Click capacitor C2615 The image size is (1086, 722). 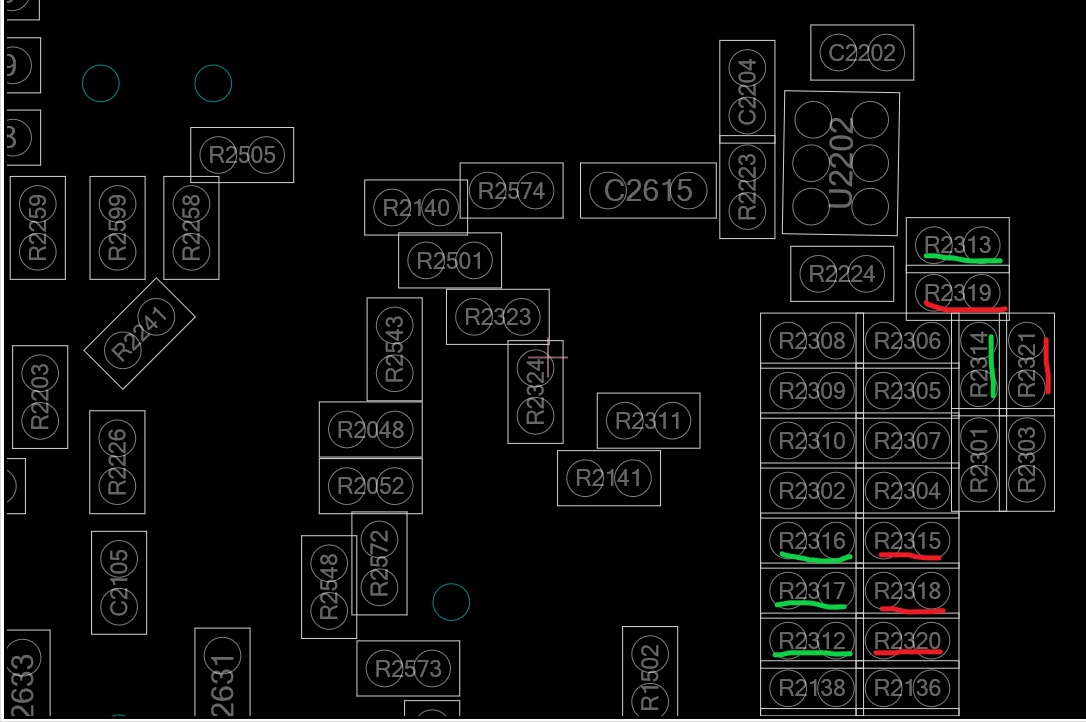(648, 190)
